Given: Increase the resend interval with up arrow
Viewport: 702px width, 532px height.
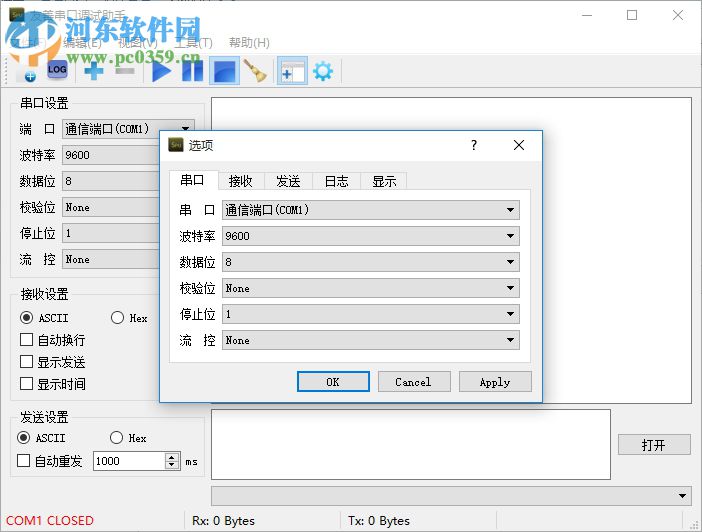Looking at the screenshot, I should click(172, 457).
